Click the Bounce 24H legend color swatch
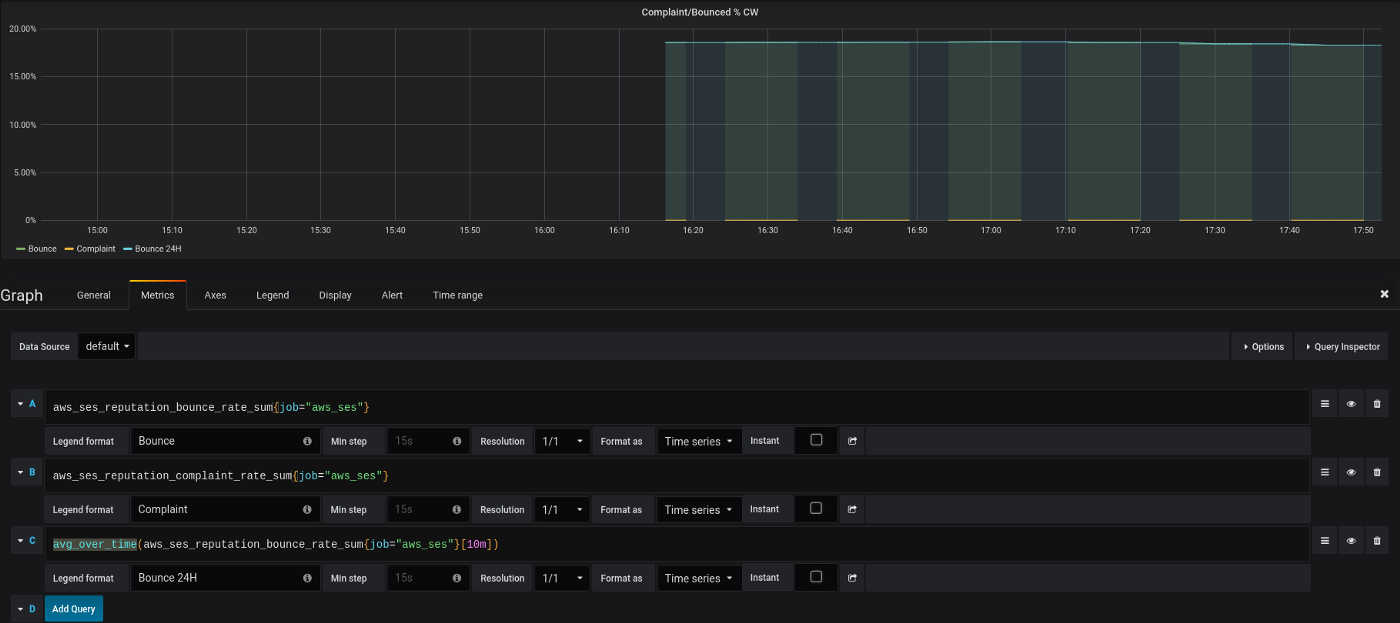The height and width of the screenshot is (623, 1400). (127, 248)
